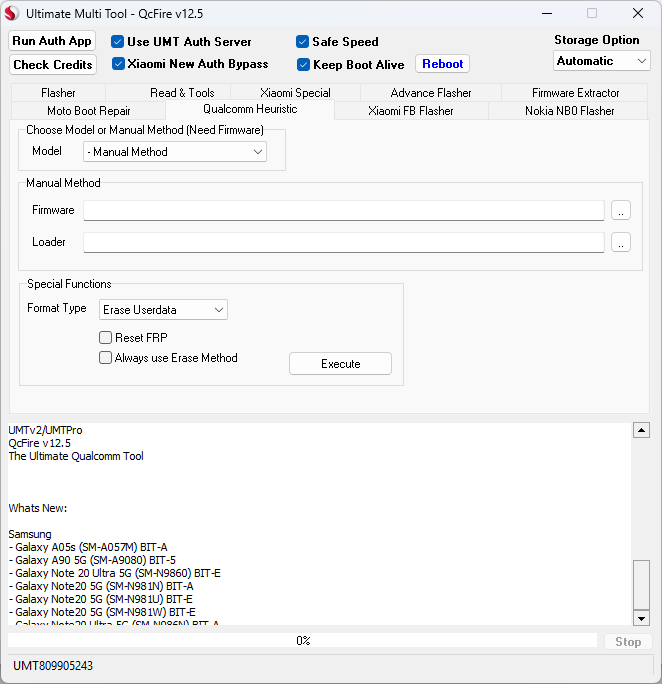Disable Safe Speed checkbox

click(302, 42)
